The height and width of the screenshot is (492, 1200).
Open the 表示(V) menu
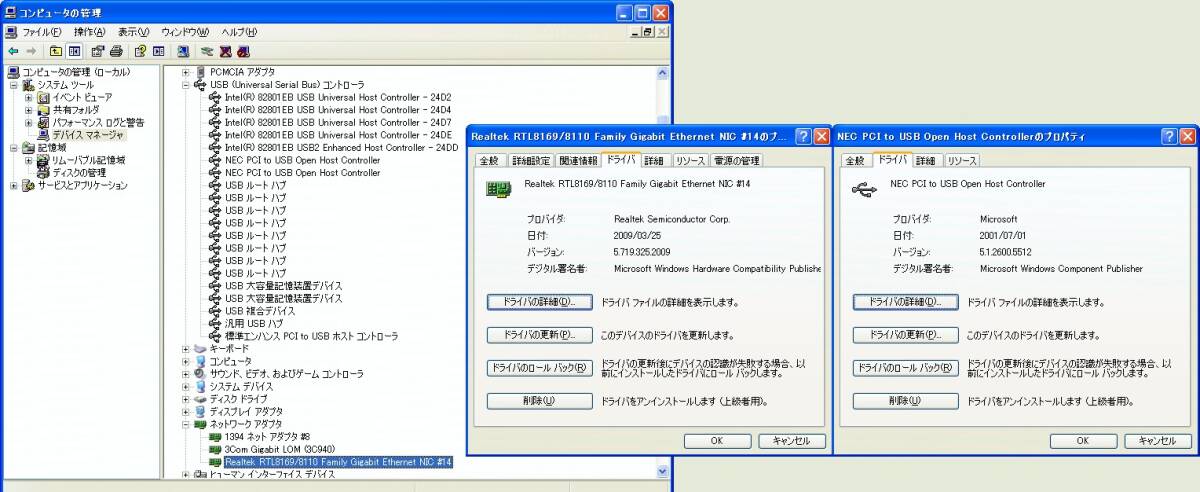click(134, 32)
